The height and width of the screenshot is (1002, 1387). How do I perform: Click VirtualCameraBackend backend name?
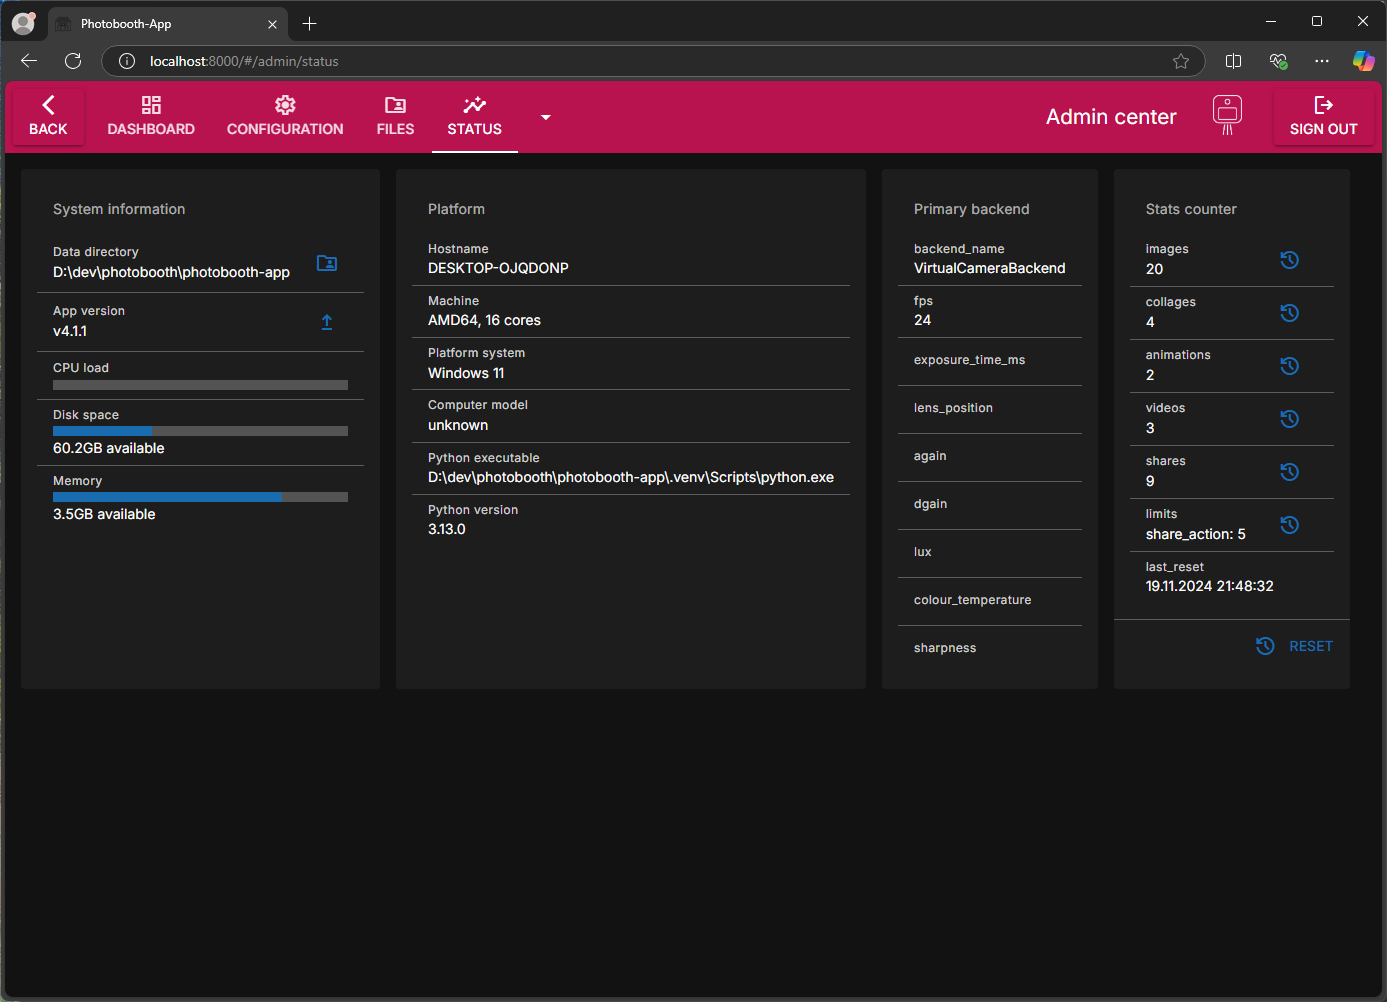pos(990,268)
